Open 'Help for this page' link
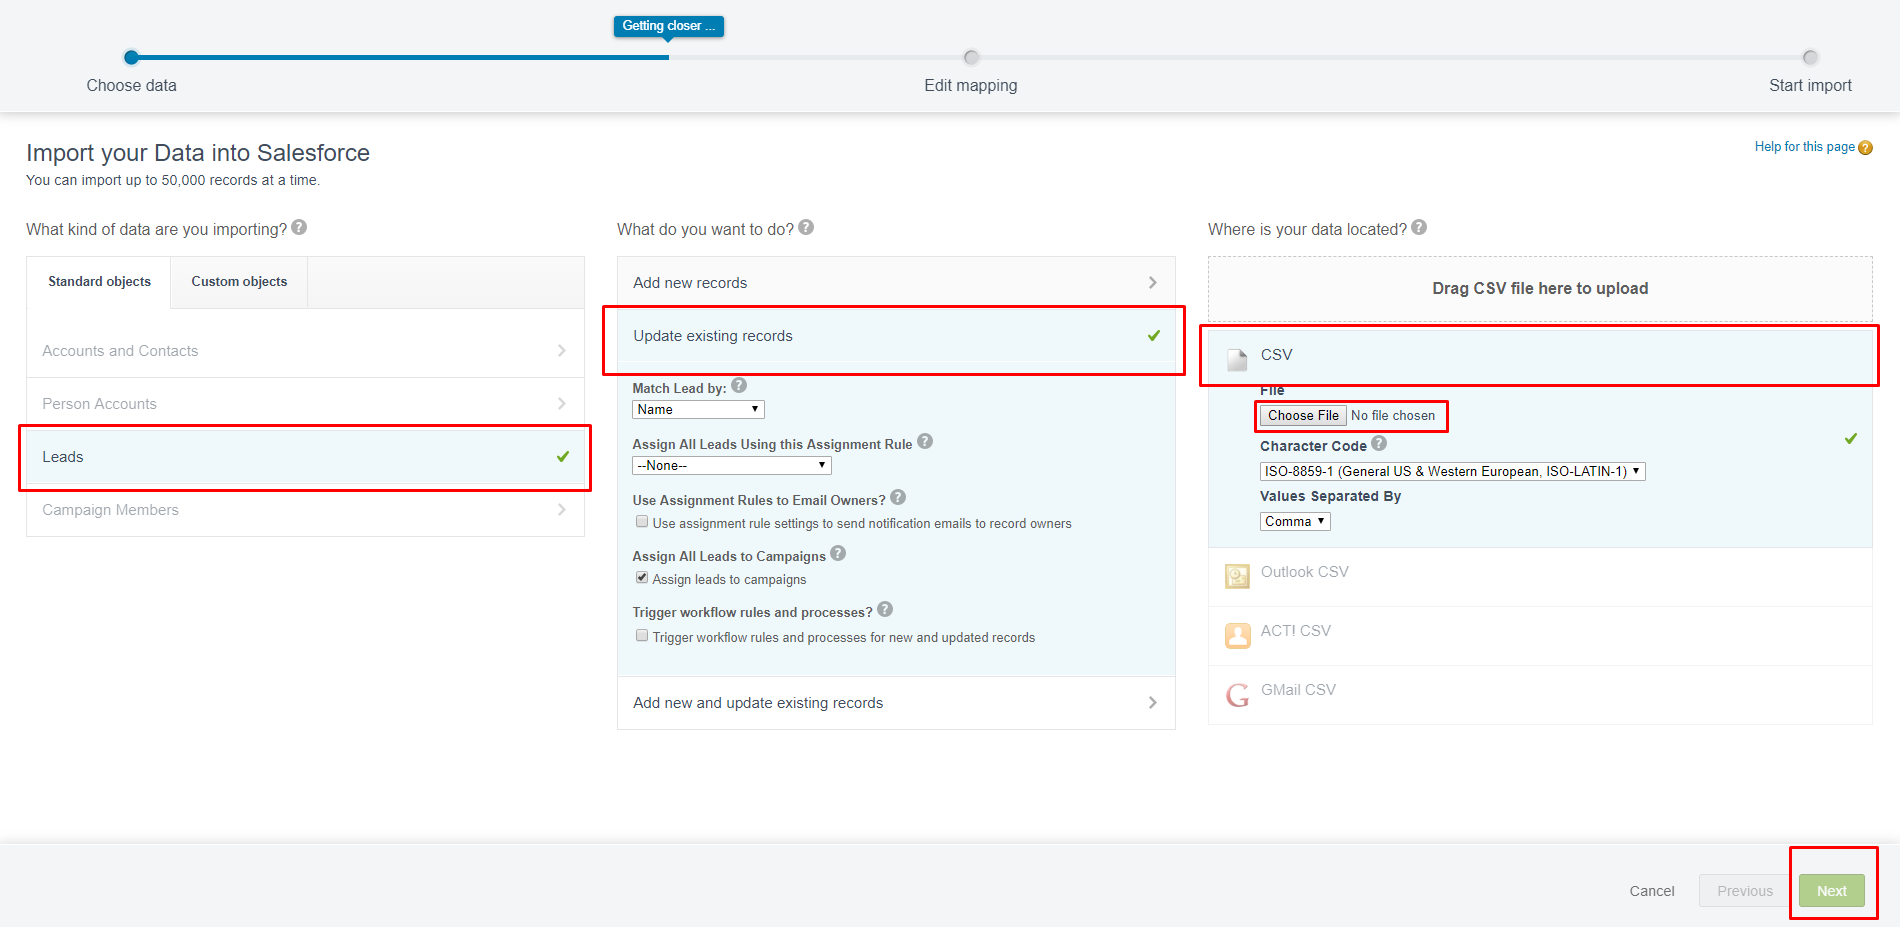The image size is (1900, 927). tap(1804, 147)
